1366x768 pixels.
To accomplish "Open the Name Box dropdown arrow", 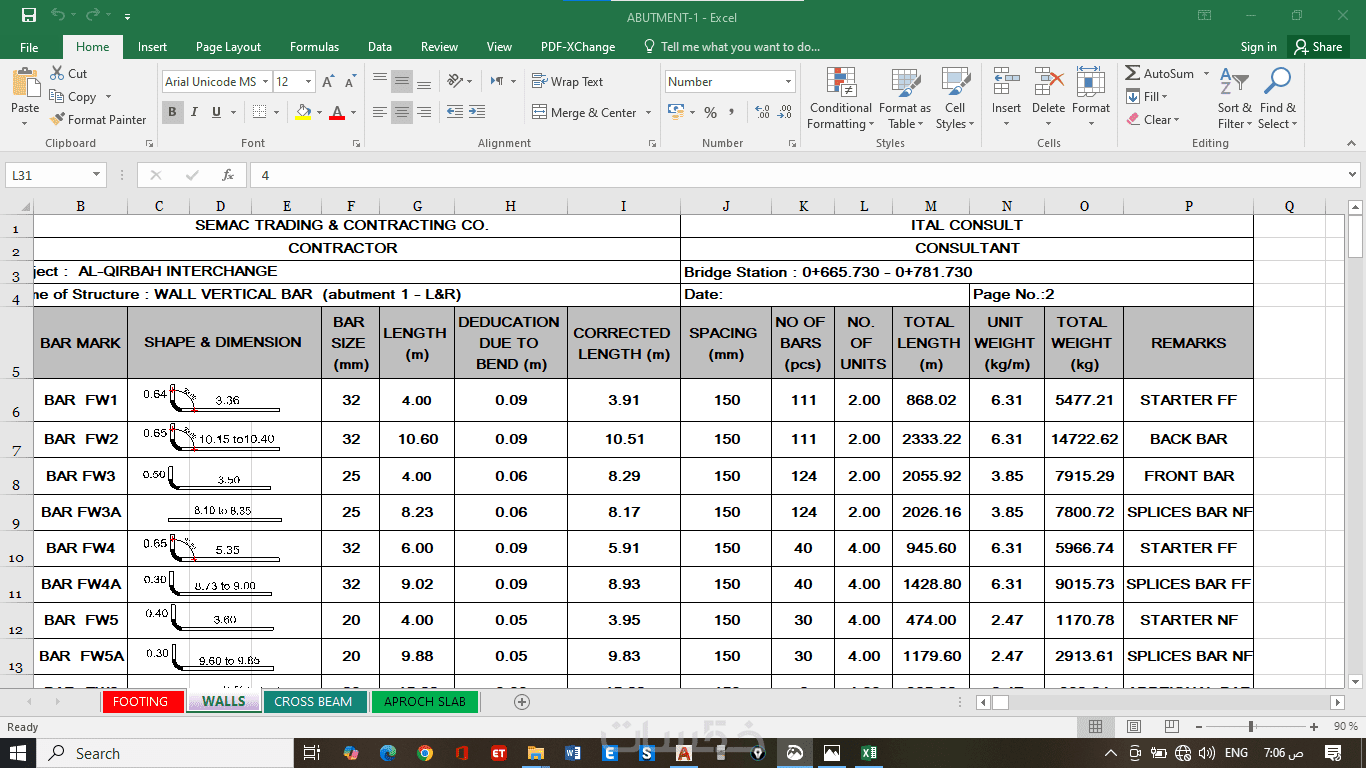I will pyautogui.click(x=97, y=175).
